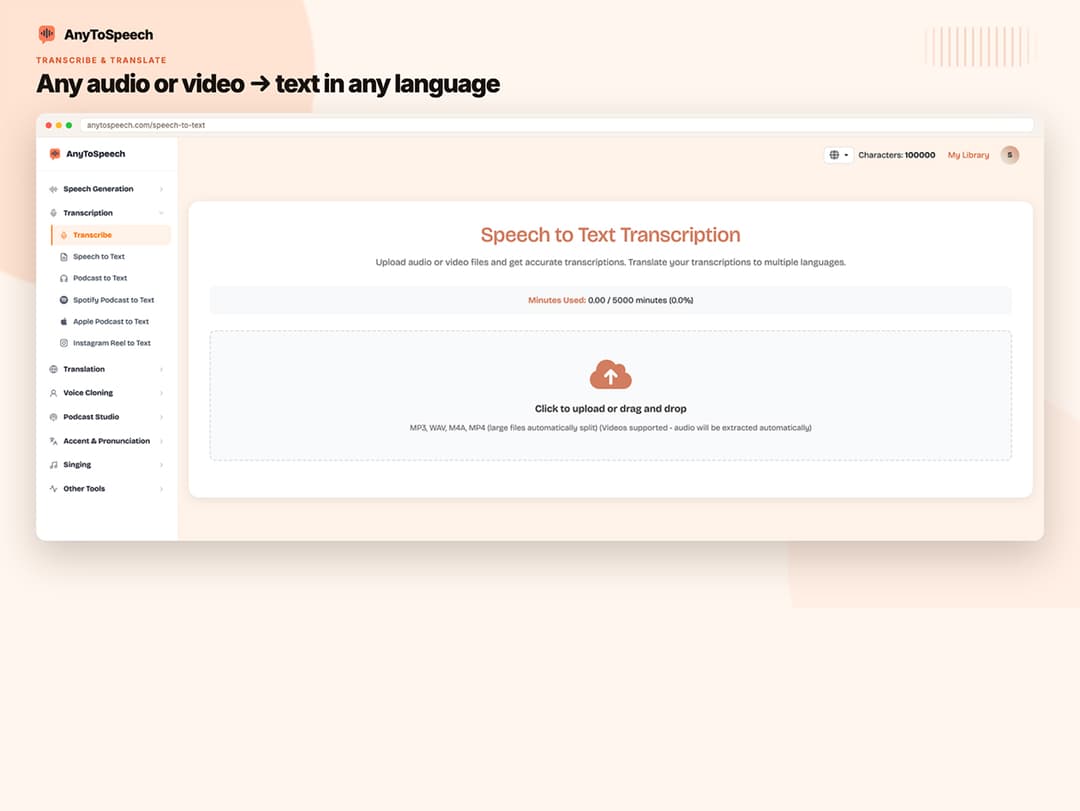
Task: Select Apple Podcast to Text
Action: [x=107, y=321]
